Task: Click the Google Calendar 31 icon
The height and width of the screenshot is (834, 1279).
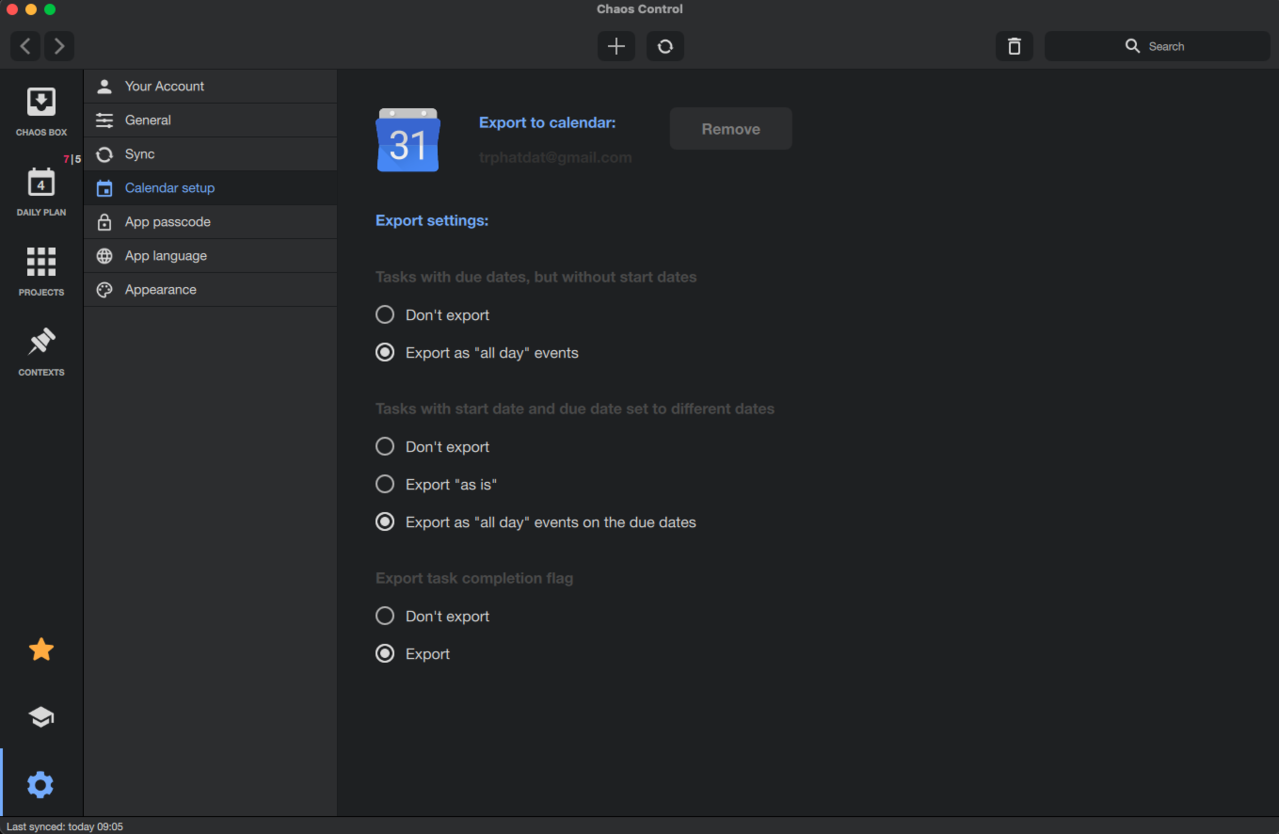Action: (x=408, y=140)
